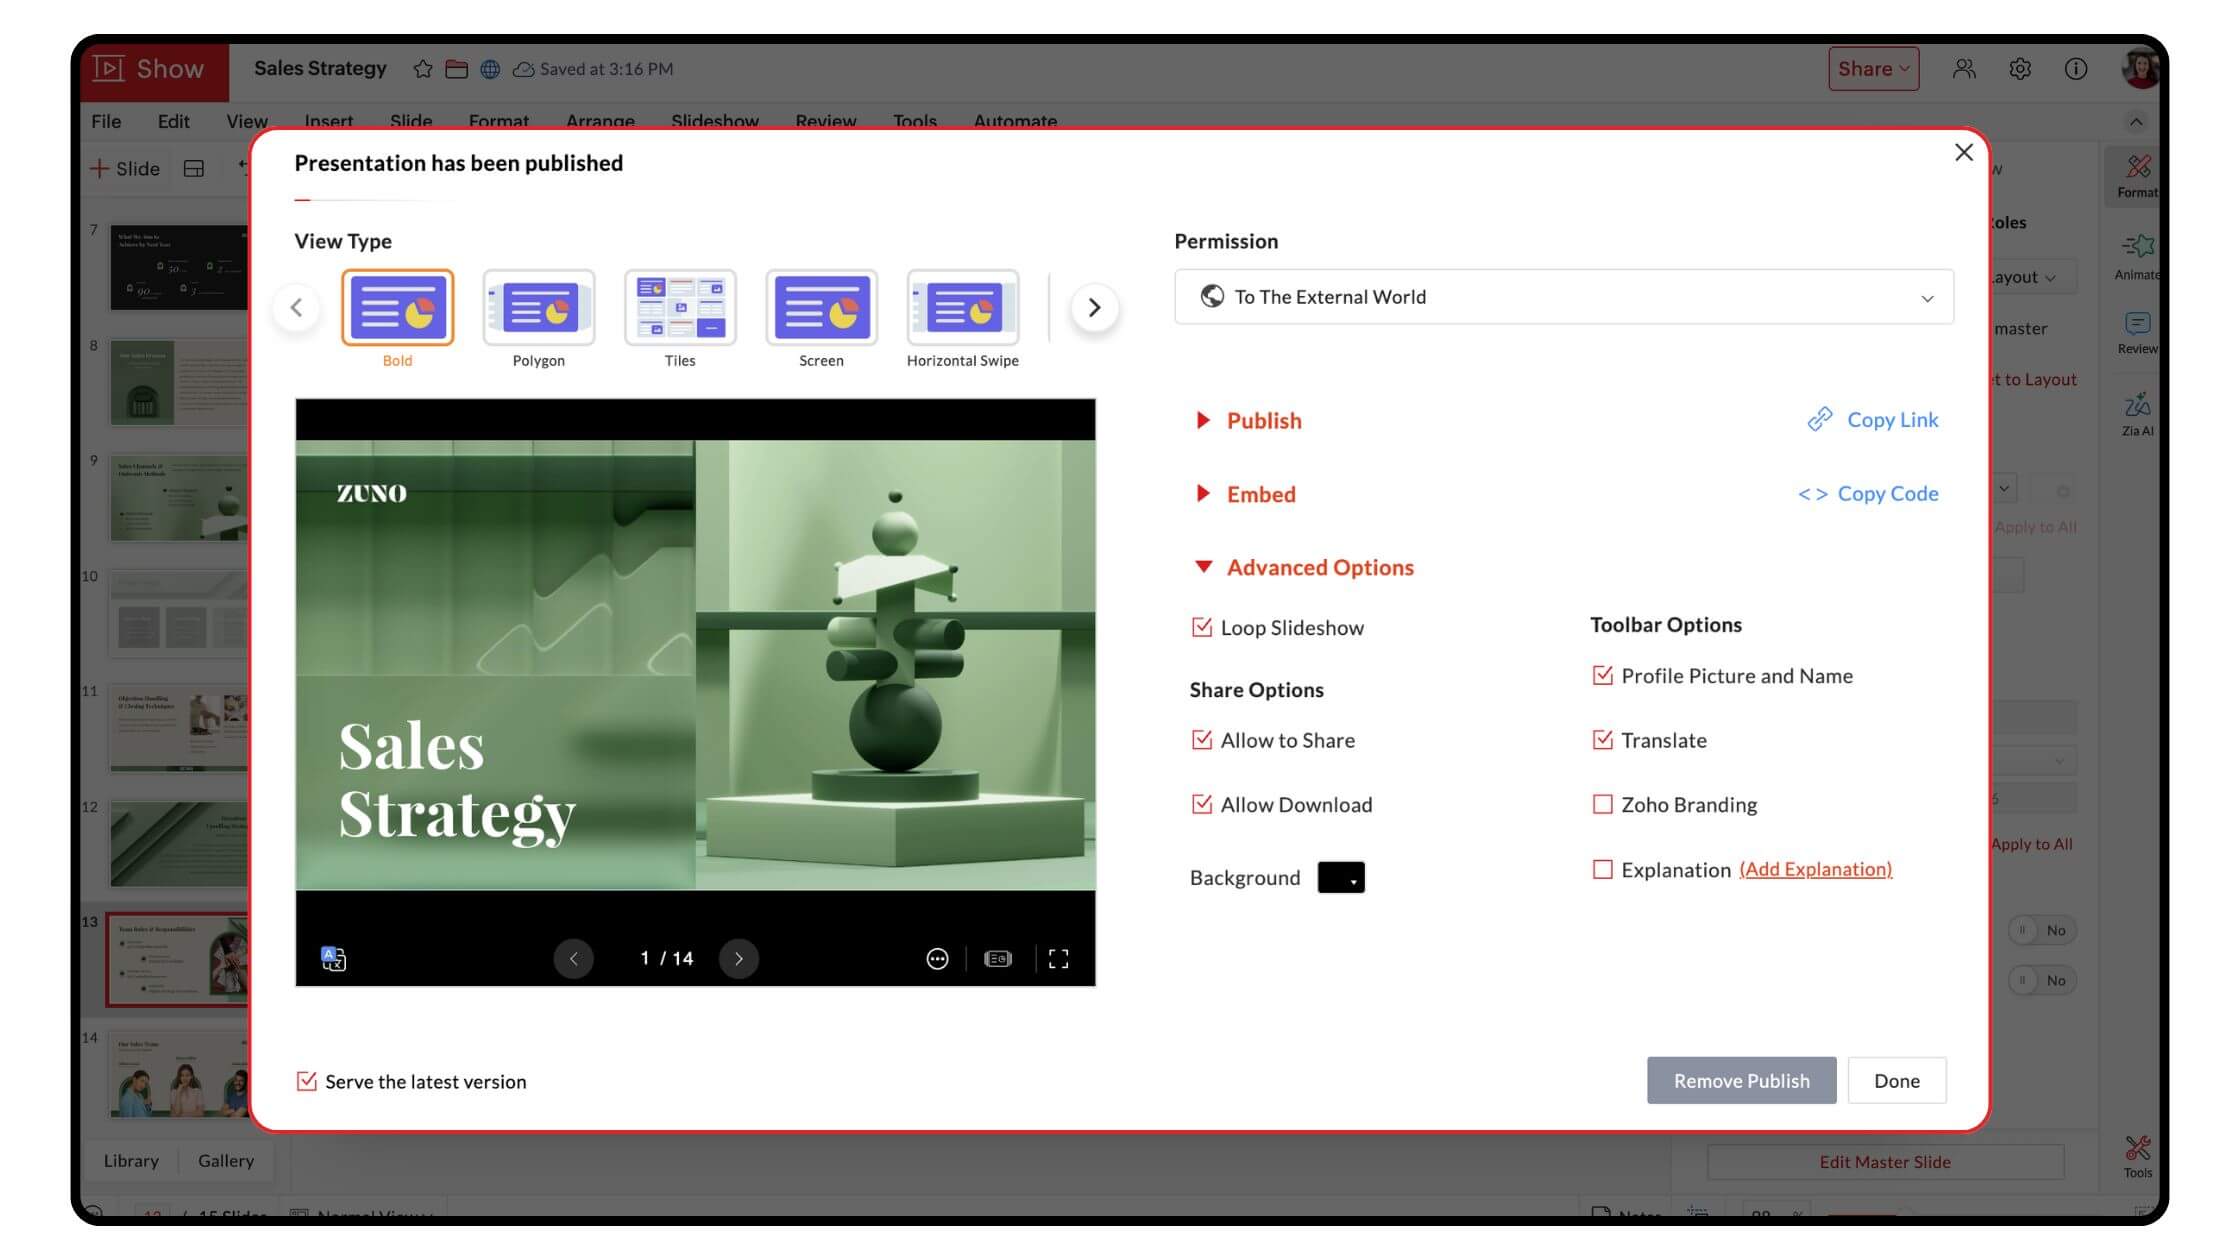Enable the Zoho Branding checkbox
Viewport: 2240px width, 1260px height.
point(1602,805)
